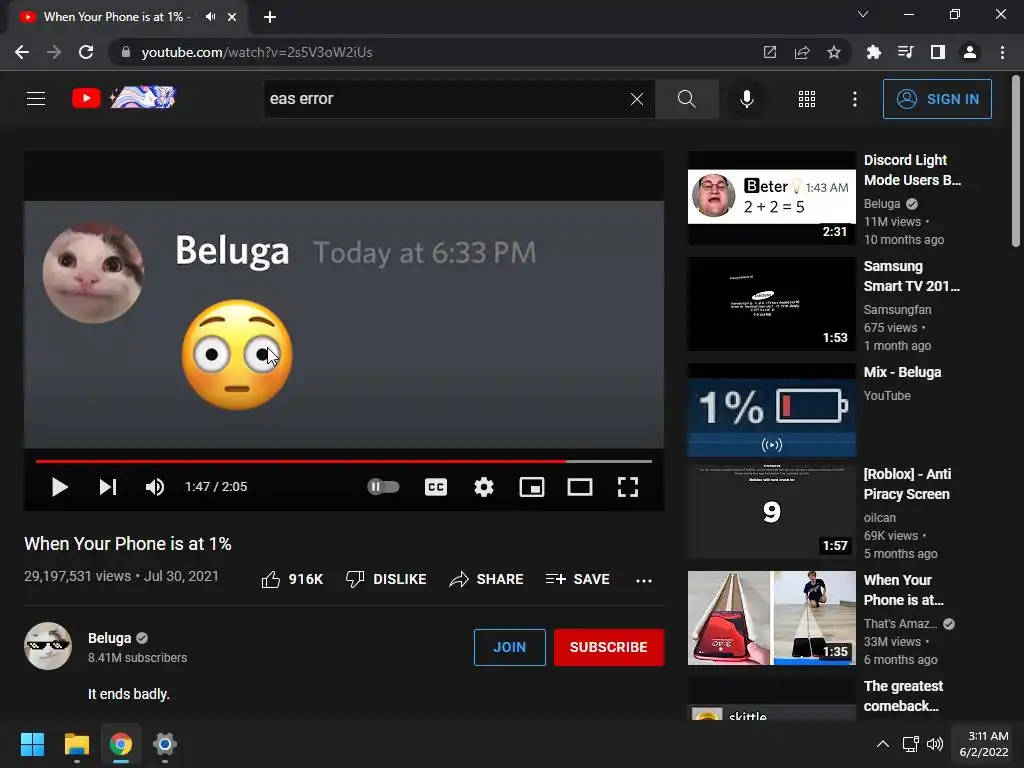Start voice search with microphone
Image resolution: width=1024 pixels, height=768 pixels.
click(746, 99)
